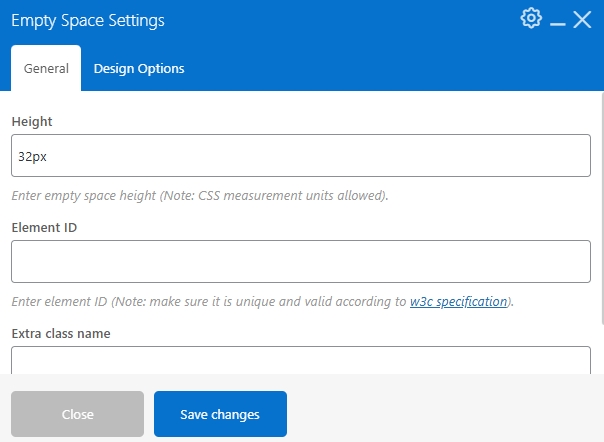Click empty footer area beside Save changes
This screenshot has height=442, width=604.
click(x=443, y=414)
